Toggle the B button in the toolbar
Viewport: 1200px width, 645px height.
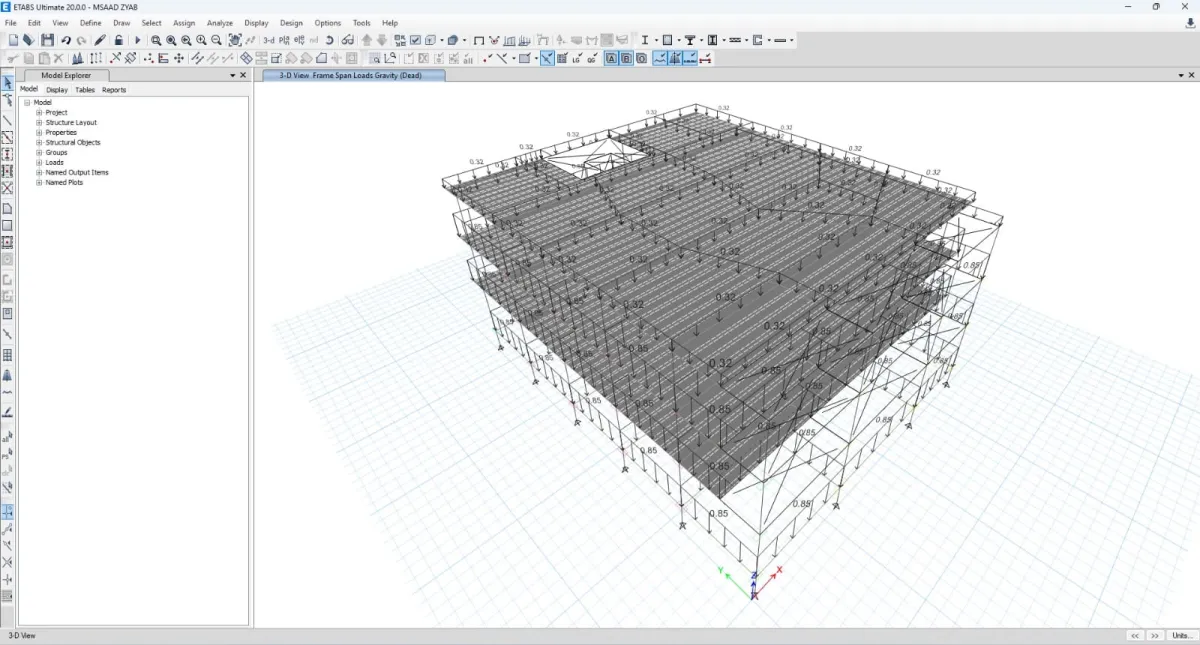pos(626,58)
